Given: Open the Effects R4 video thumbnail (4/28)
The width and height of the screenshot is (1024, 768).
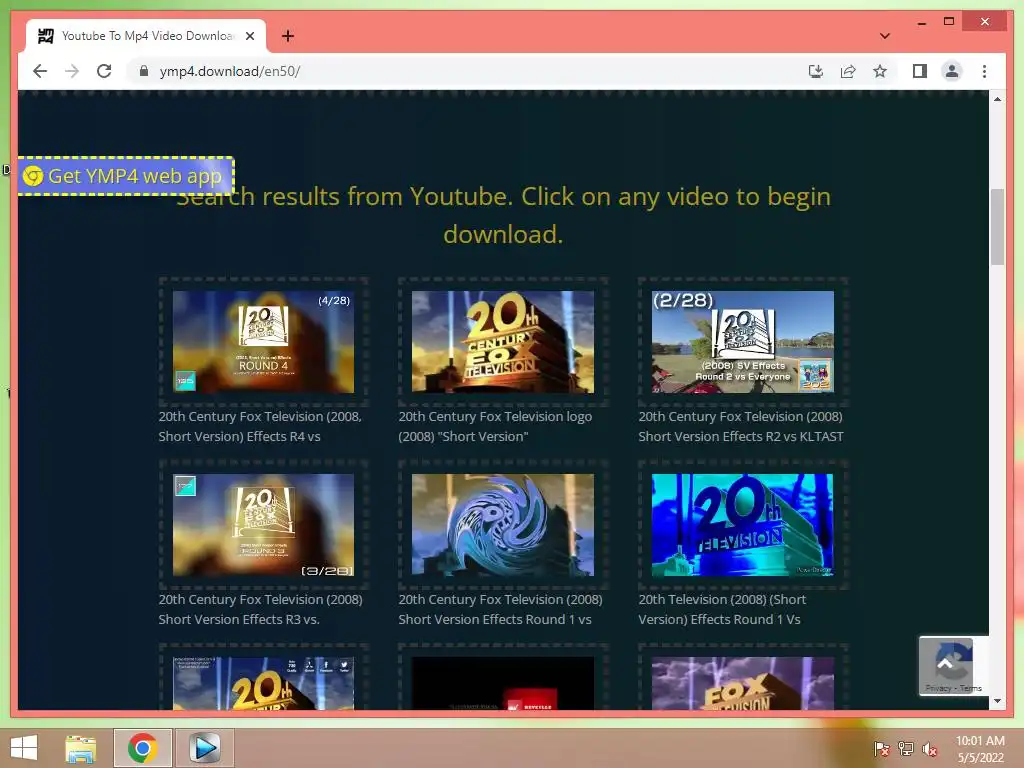Looking at the screenshot, I should [263, 342].
